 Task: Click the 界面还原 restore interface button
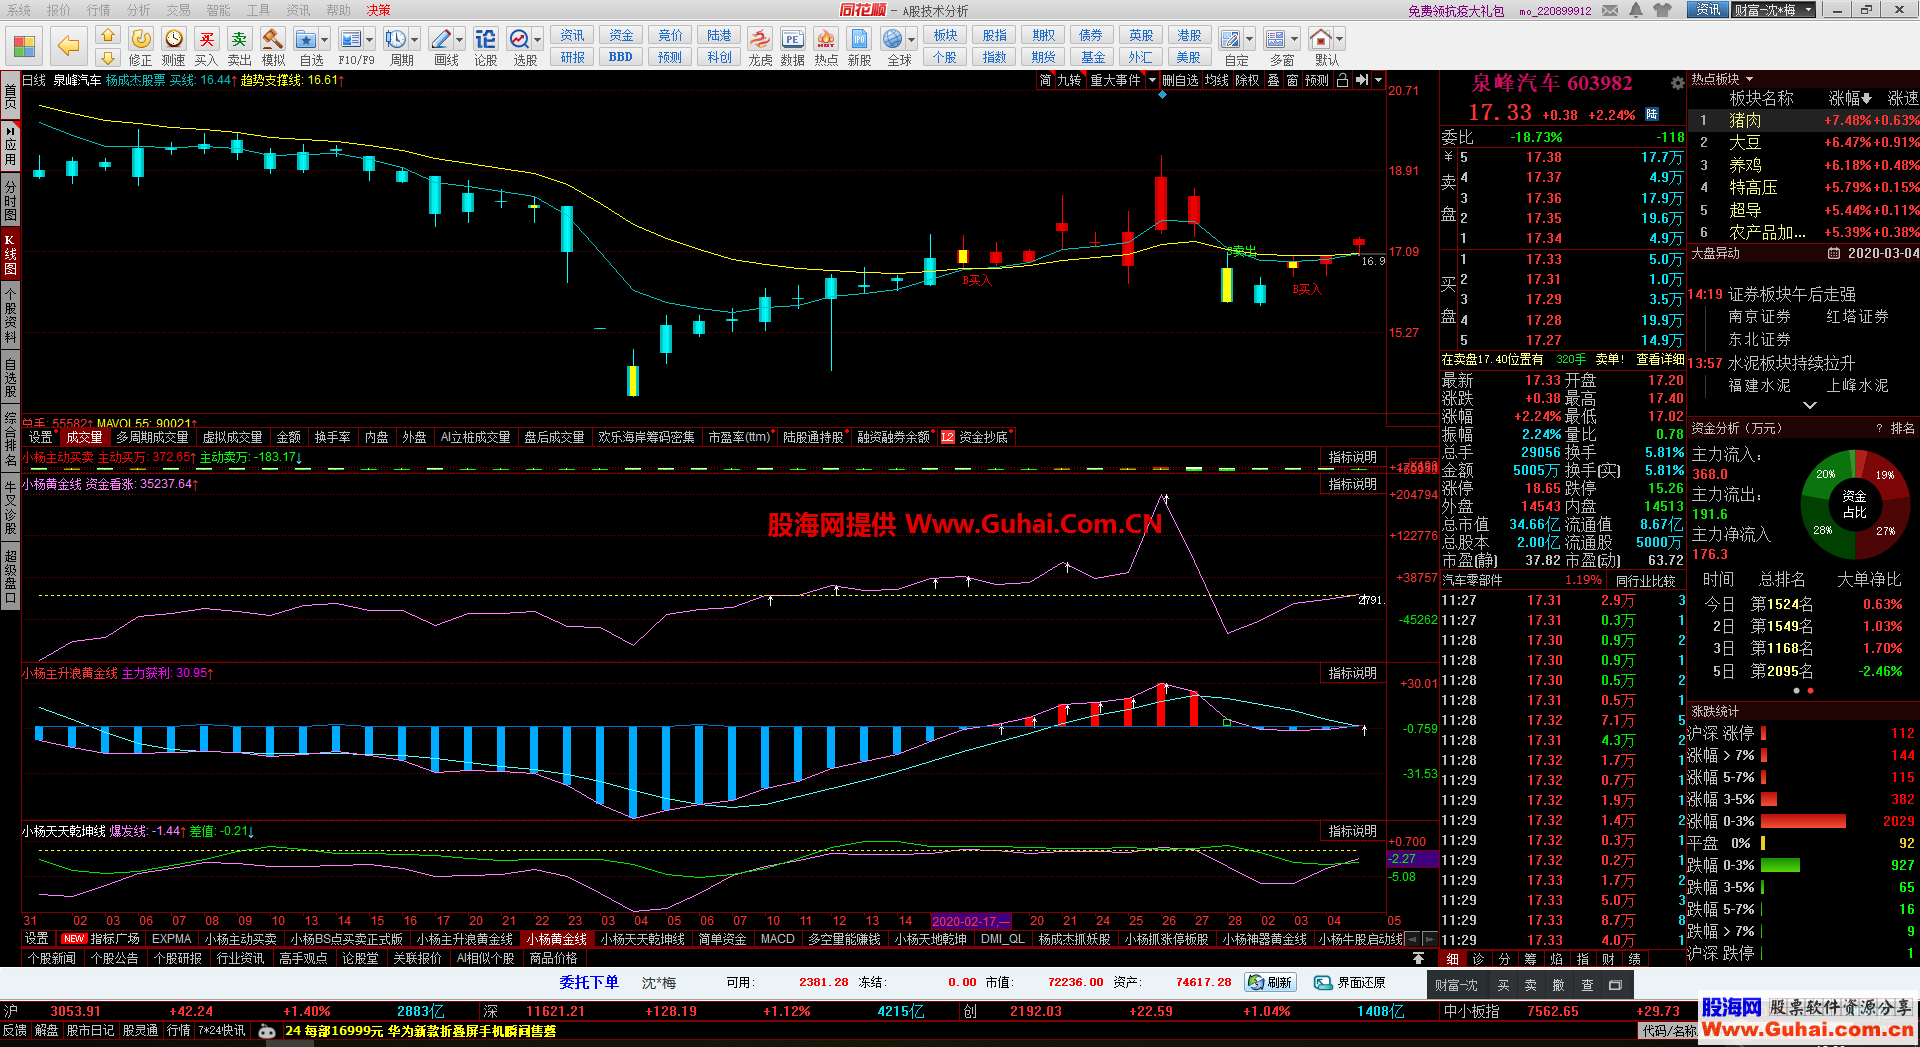[1350, 983]
